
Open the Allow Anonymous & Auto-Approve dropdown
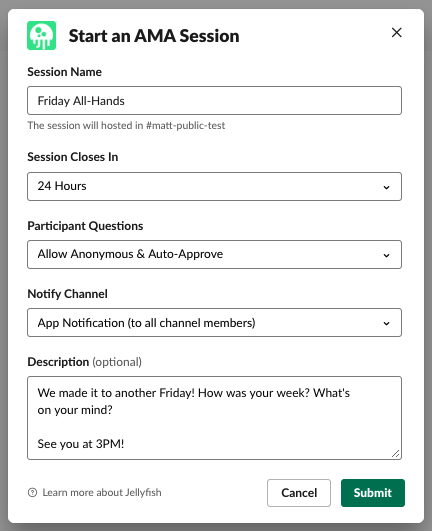(214, 254)
